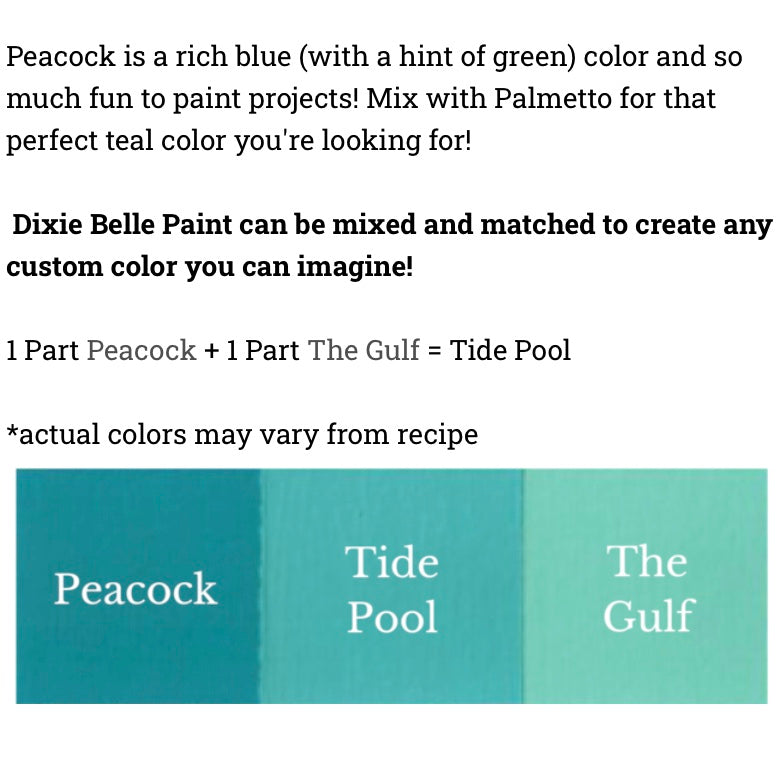Select the dark Peacock color swatch

pyautogui.click(x=138, y=586)
